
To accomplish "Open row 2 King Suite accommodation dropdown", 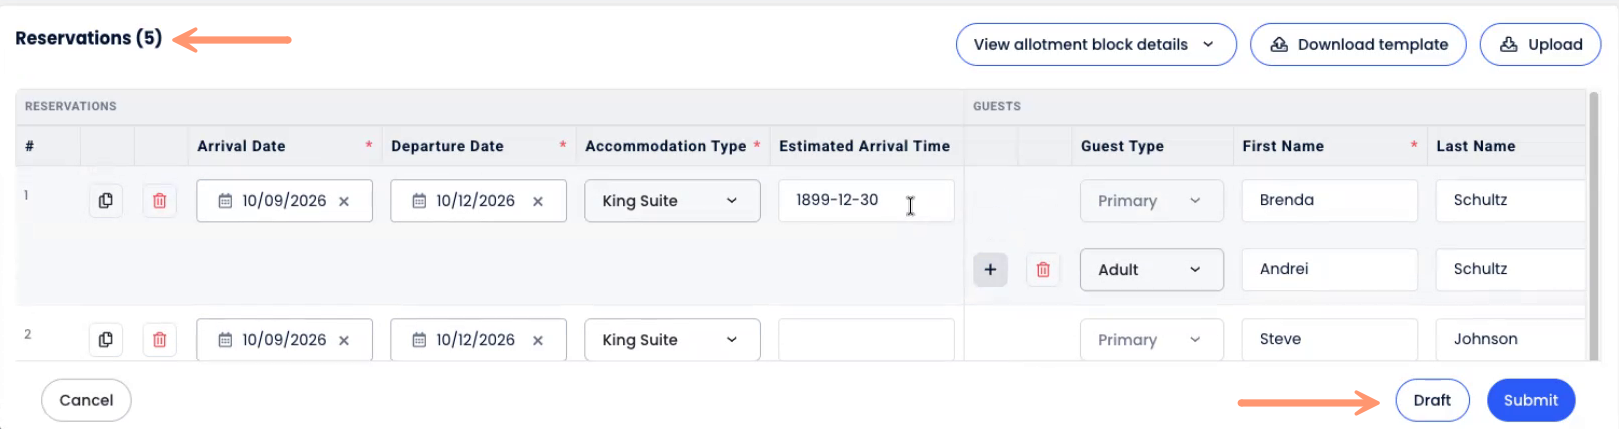I will (x=672, y=340).
